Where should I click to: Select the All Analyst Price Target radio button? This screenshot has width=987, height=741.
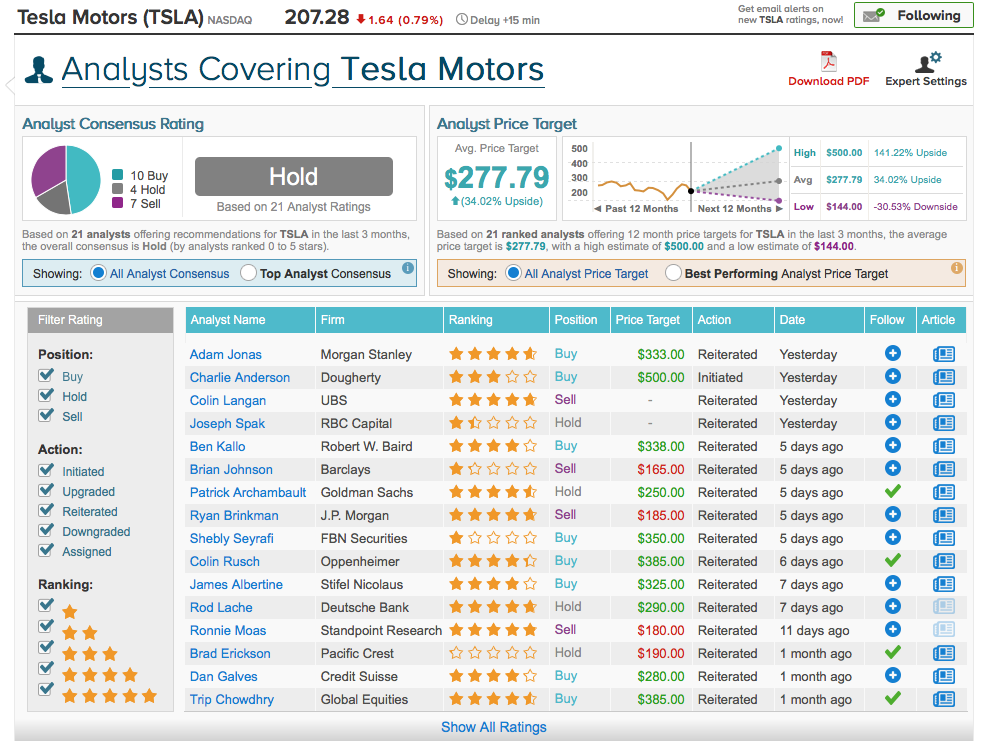coord(514,273)
